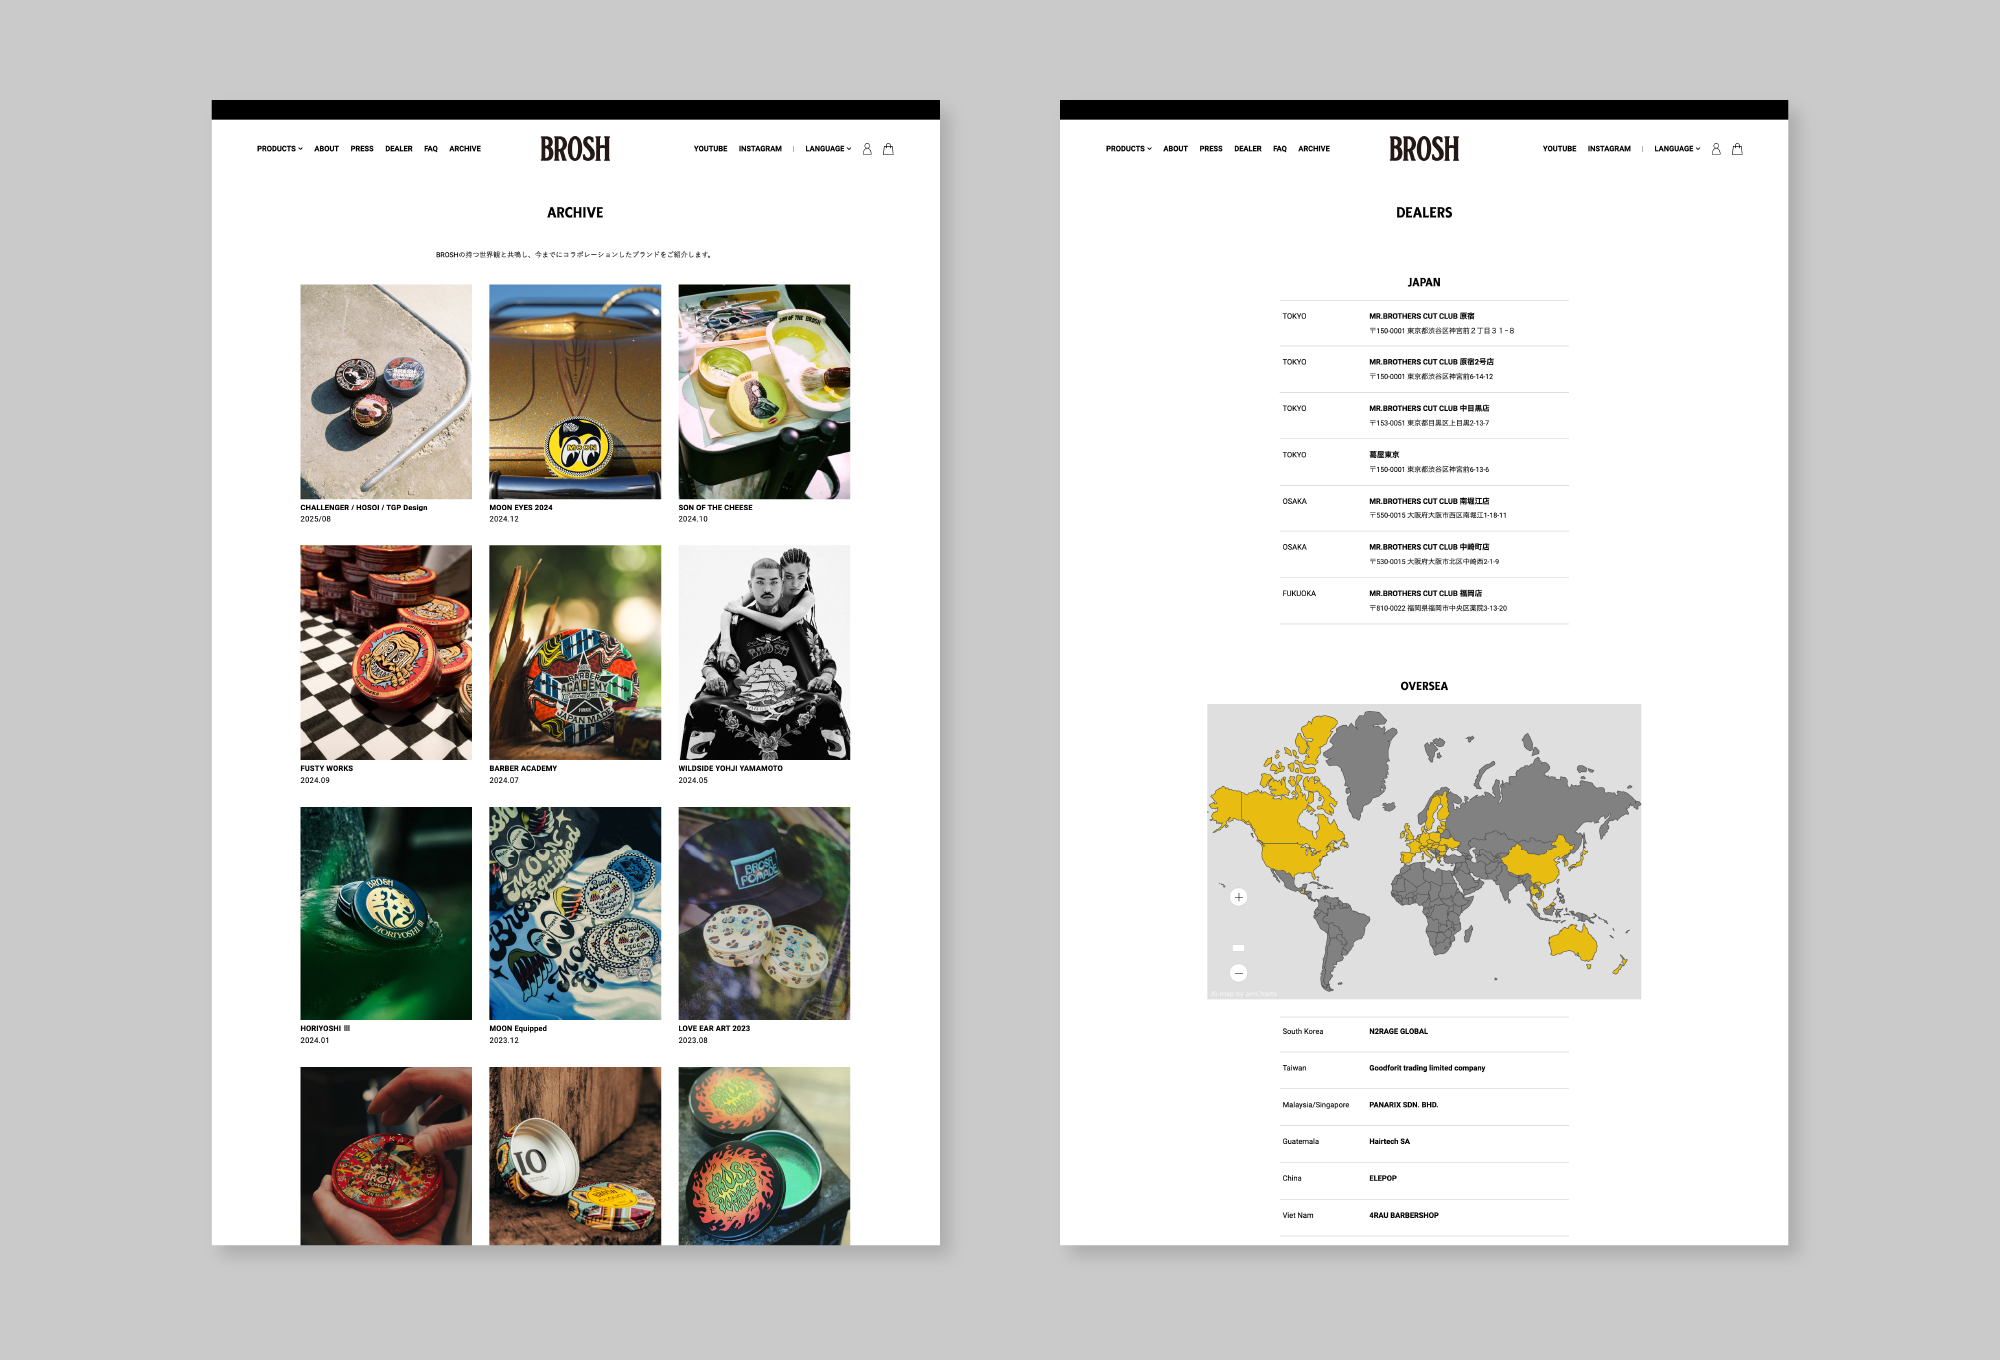Open the shopping bag on the Dealers page
Image resolution: width=2000 pixels, height=1360 pixels.
pyautogui.click(x=1737, y=149)
